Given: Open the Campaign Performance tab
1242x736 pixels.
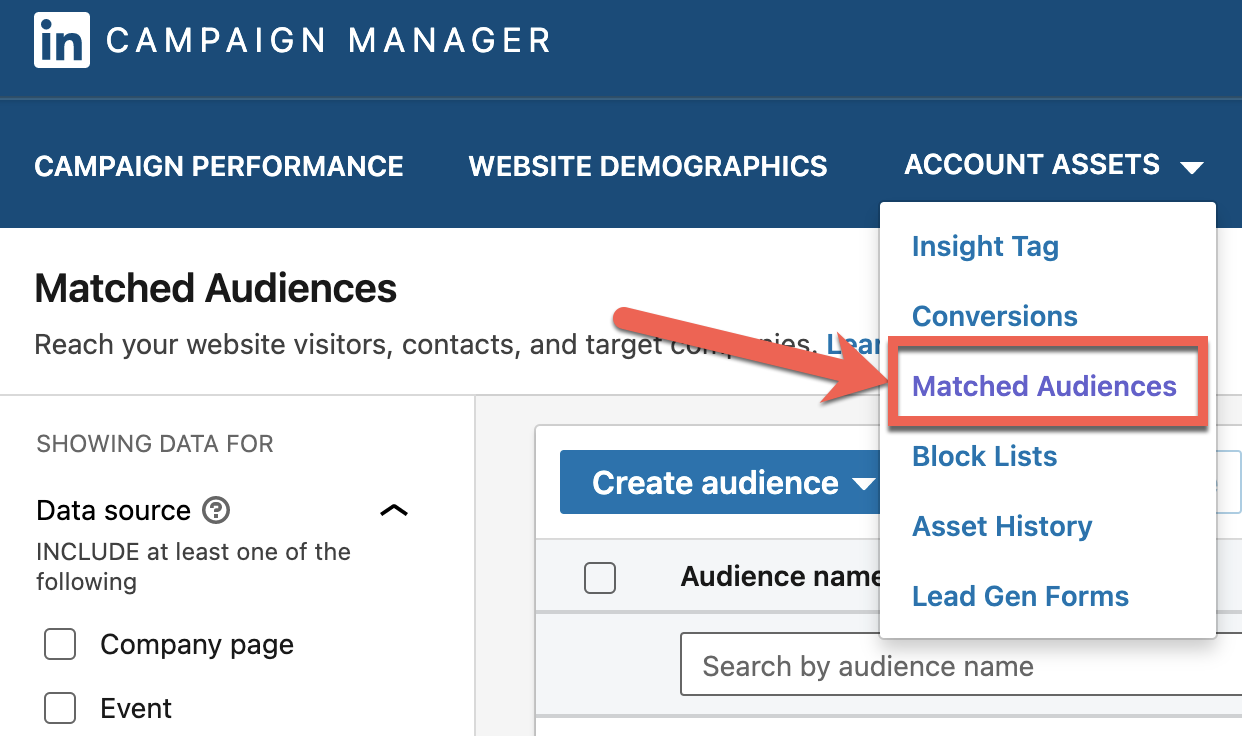Looking at the screenshot, I should [219, 166].
